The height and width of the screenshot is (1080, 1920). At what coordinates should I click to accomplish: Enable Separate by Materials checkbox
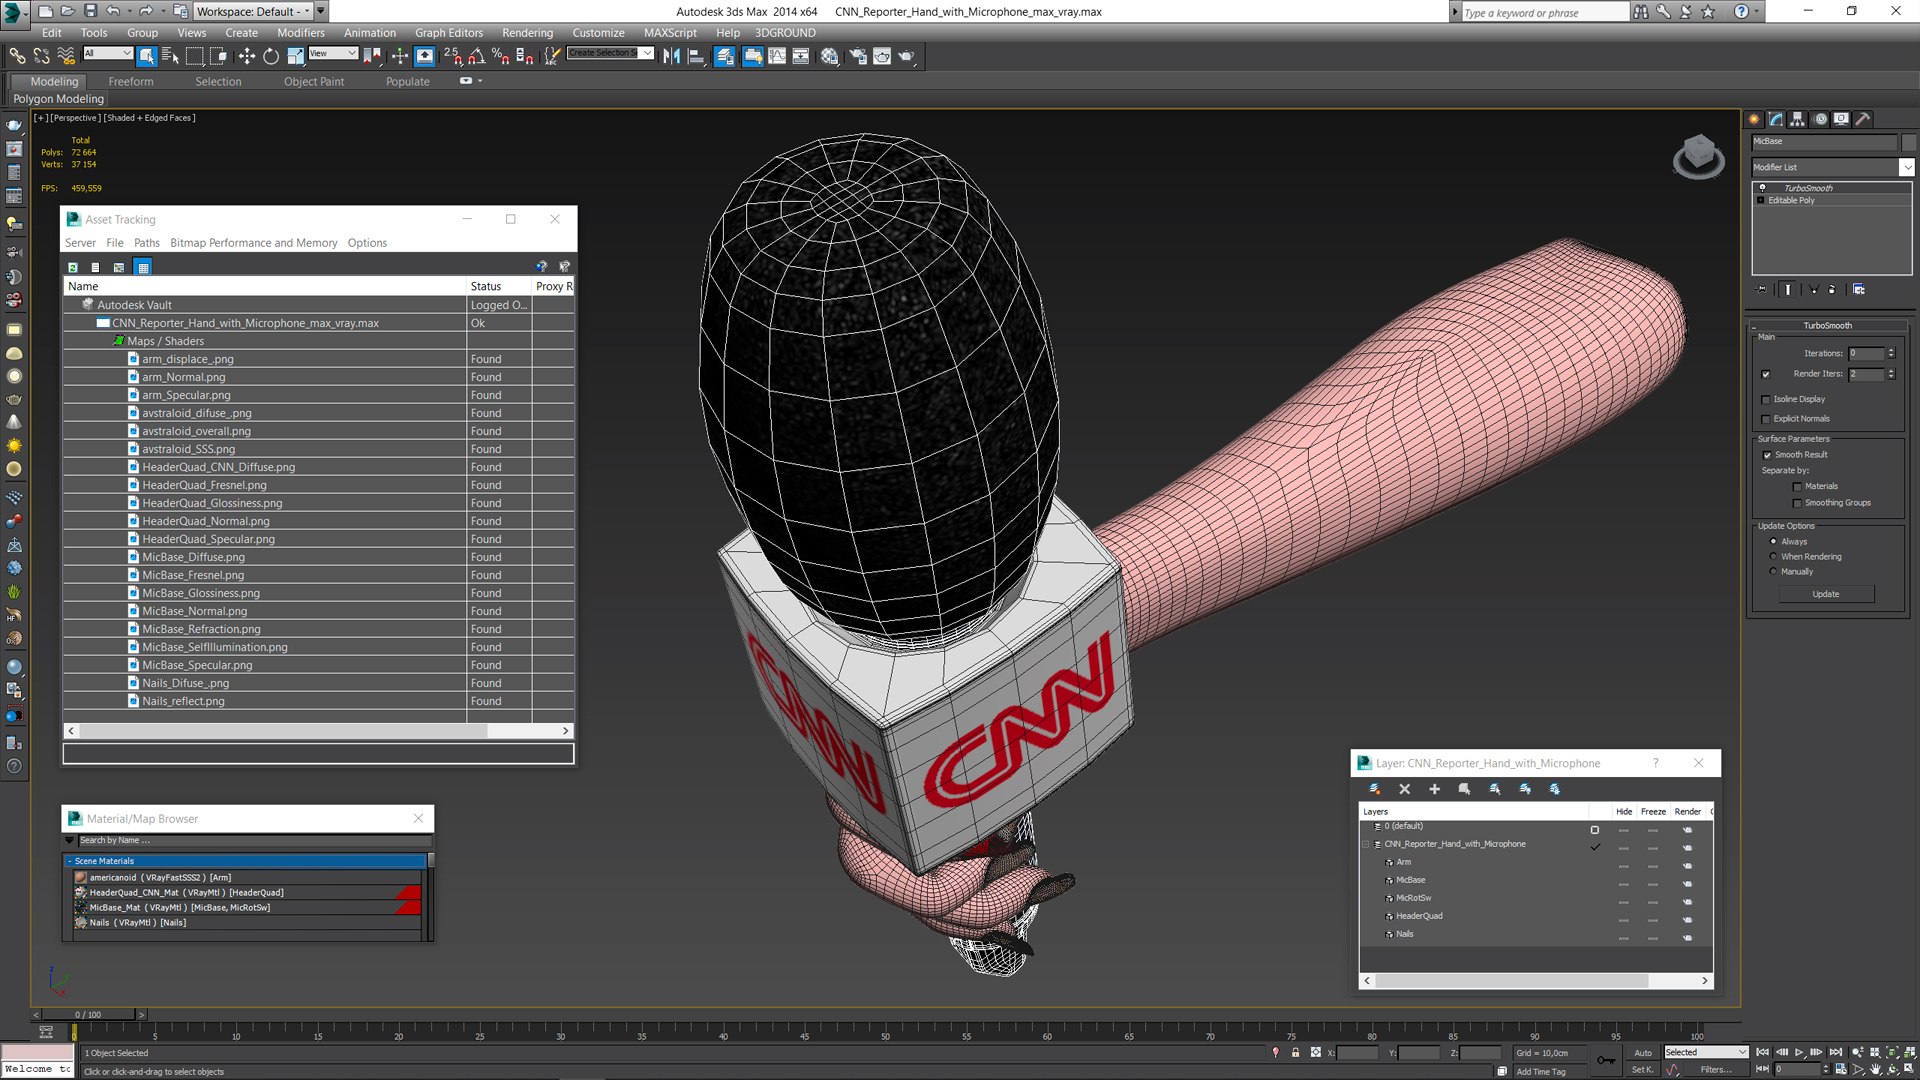click(x=1797, y=486)
